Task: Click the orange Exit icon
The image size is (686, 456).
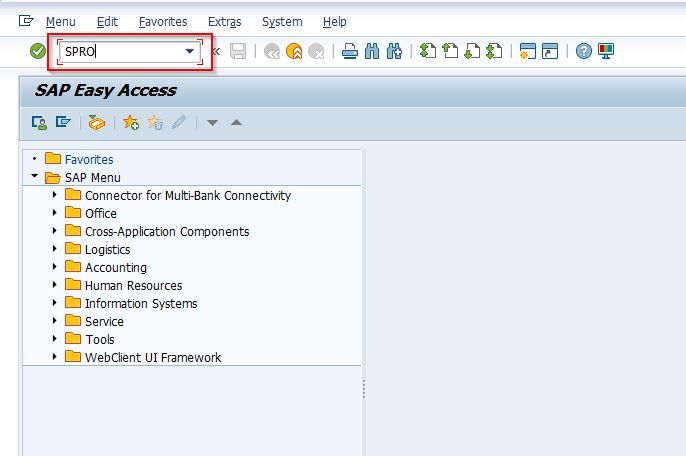Action: coord(294,52)
